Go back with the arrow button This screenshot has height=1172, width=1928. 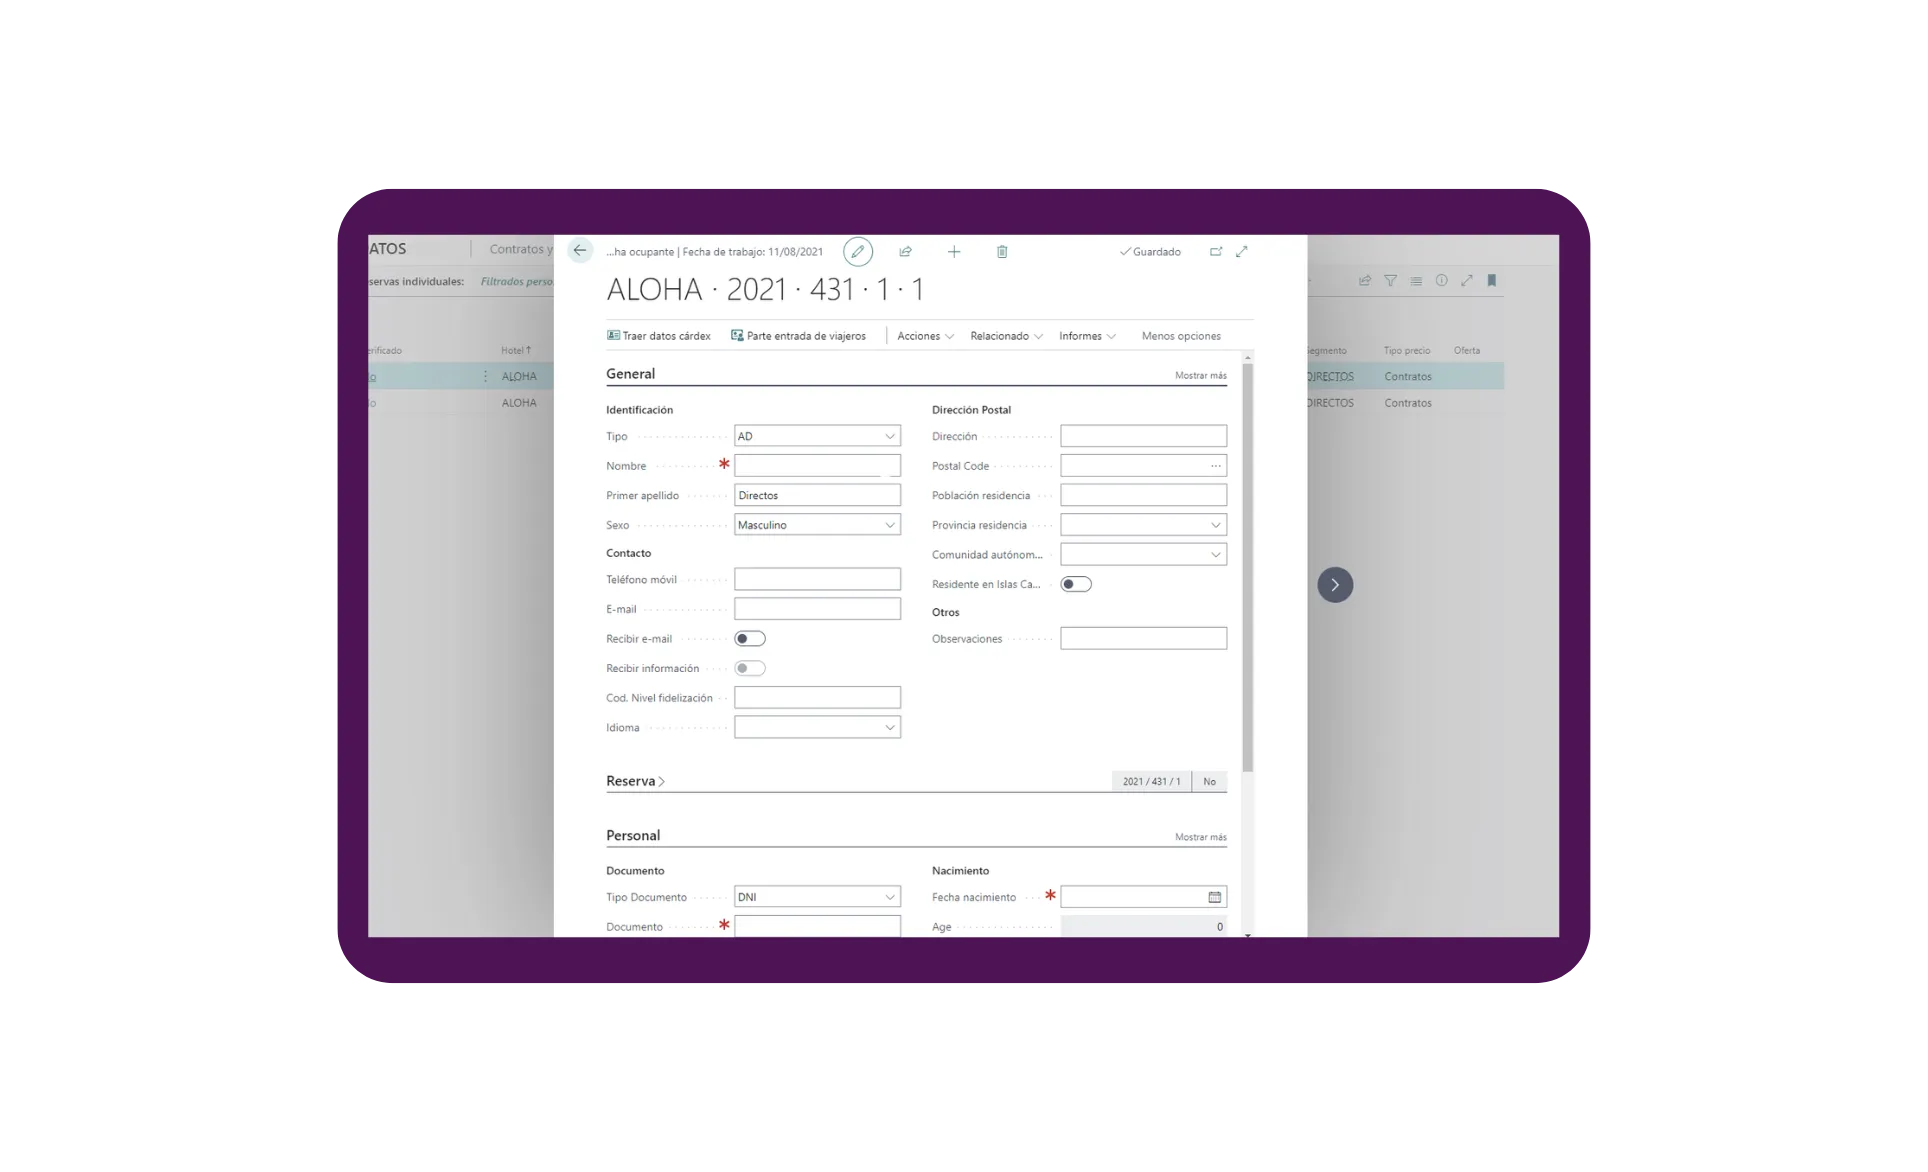[580, 251]
